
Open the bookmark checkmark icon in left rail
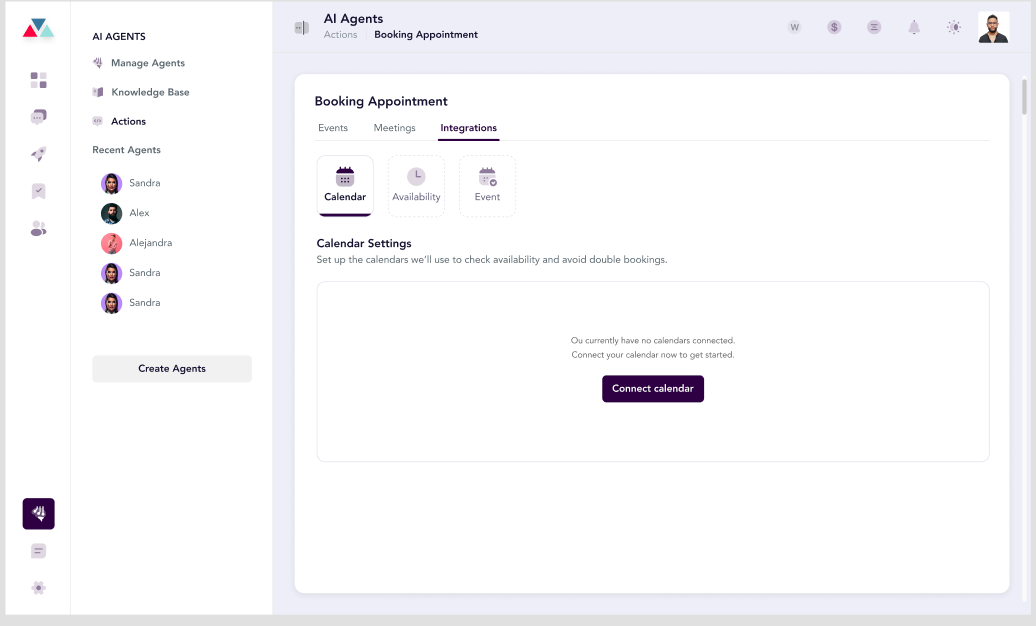point(38,192)
